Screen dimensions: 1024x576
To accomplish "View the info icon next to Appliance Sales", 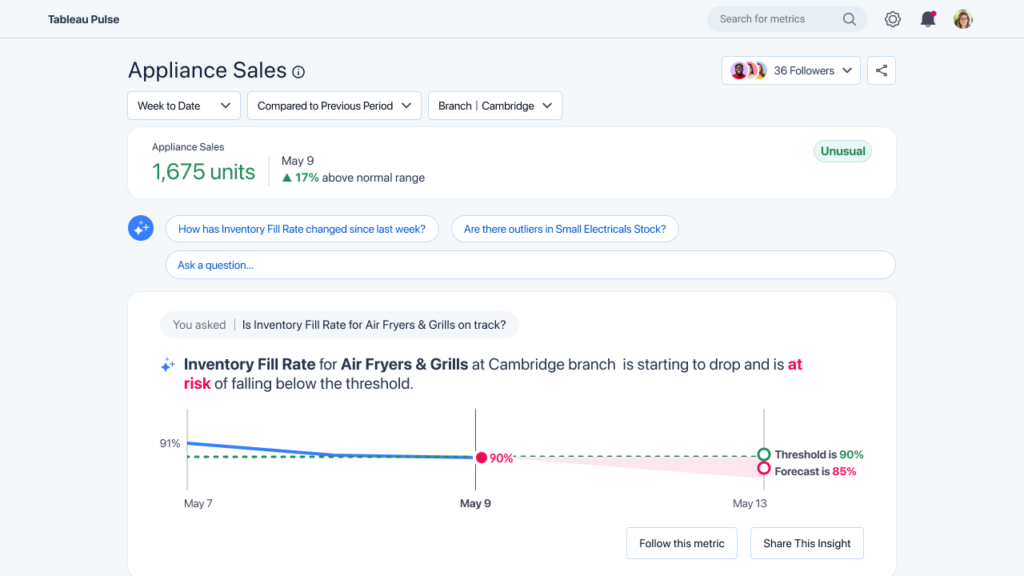I will 297,71.
